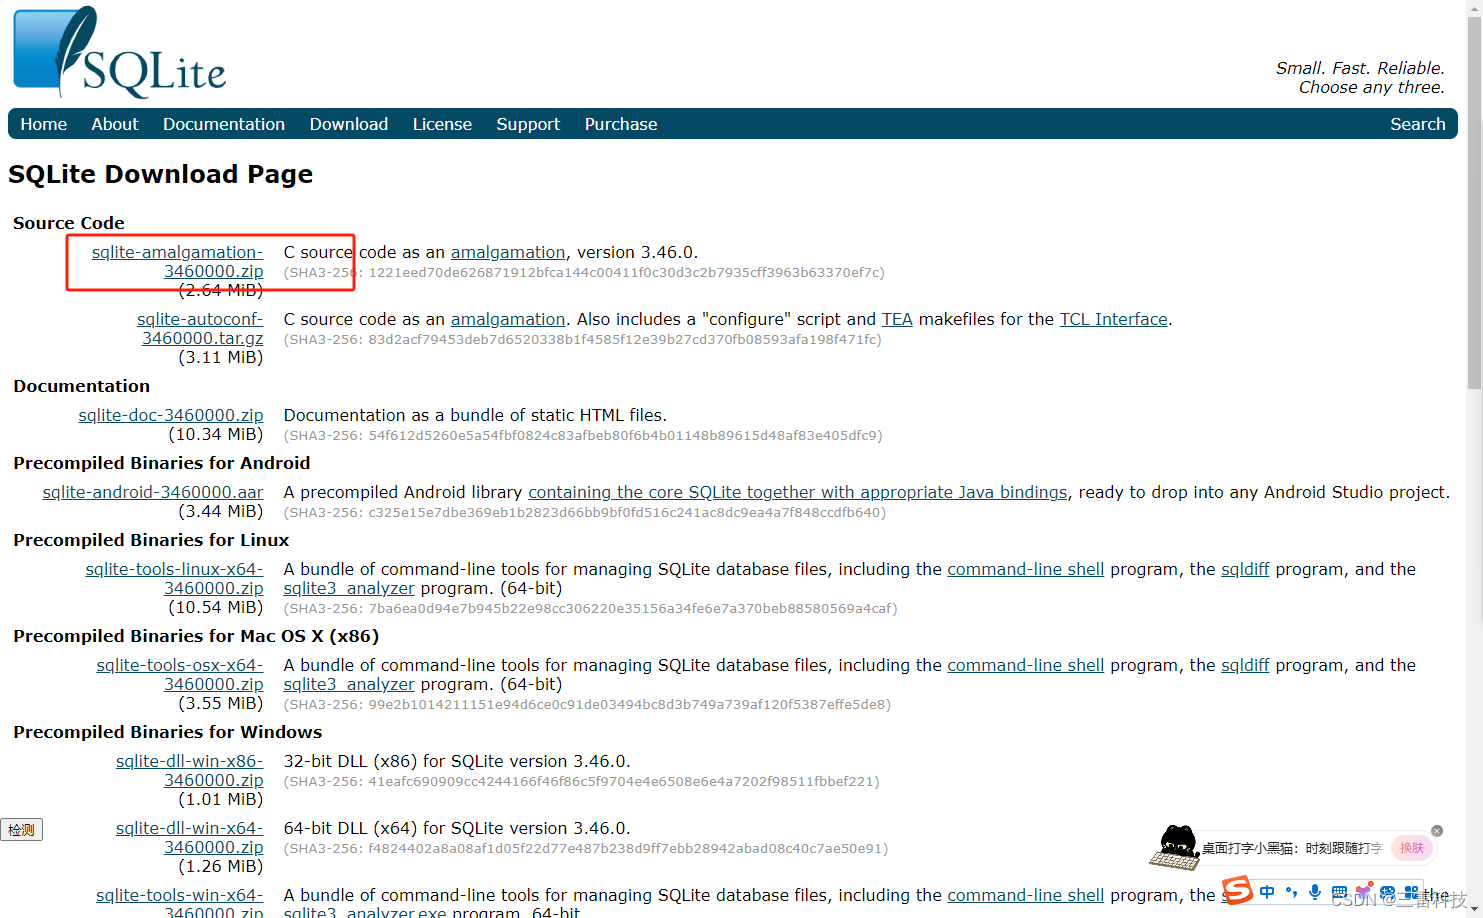The image size is (1483, 918).
Task: Open sqldiff link in Mac OS X row
Action: [1245, 665]
